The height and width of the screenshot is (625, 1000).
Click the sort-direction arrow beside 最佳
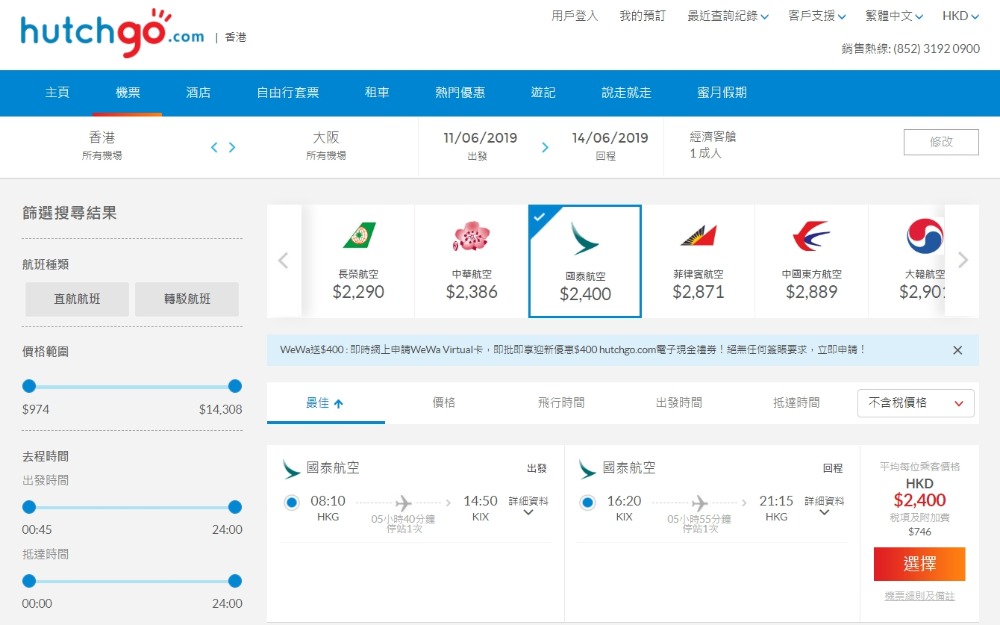[339, 403]
